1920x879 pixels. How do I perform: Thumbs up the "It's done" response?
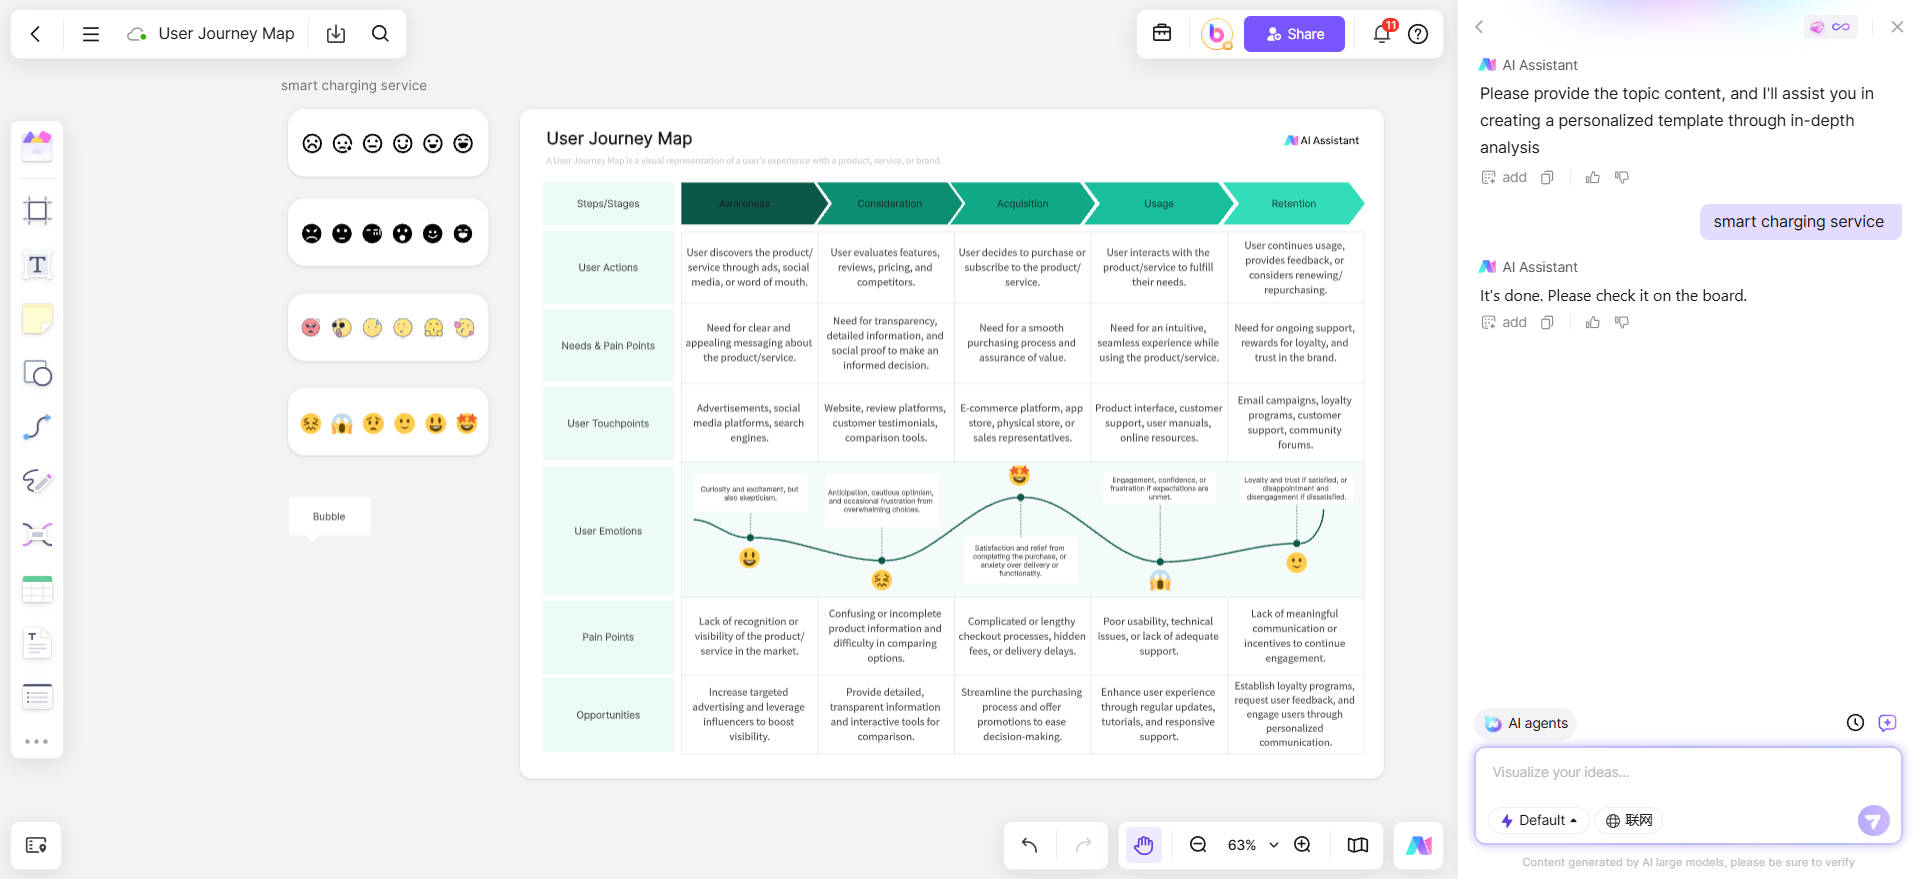tap(1593, 322)
